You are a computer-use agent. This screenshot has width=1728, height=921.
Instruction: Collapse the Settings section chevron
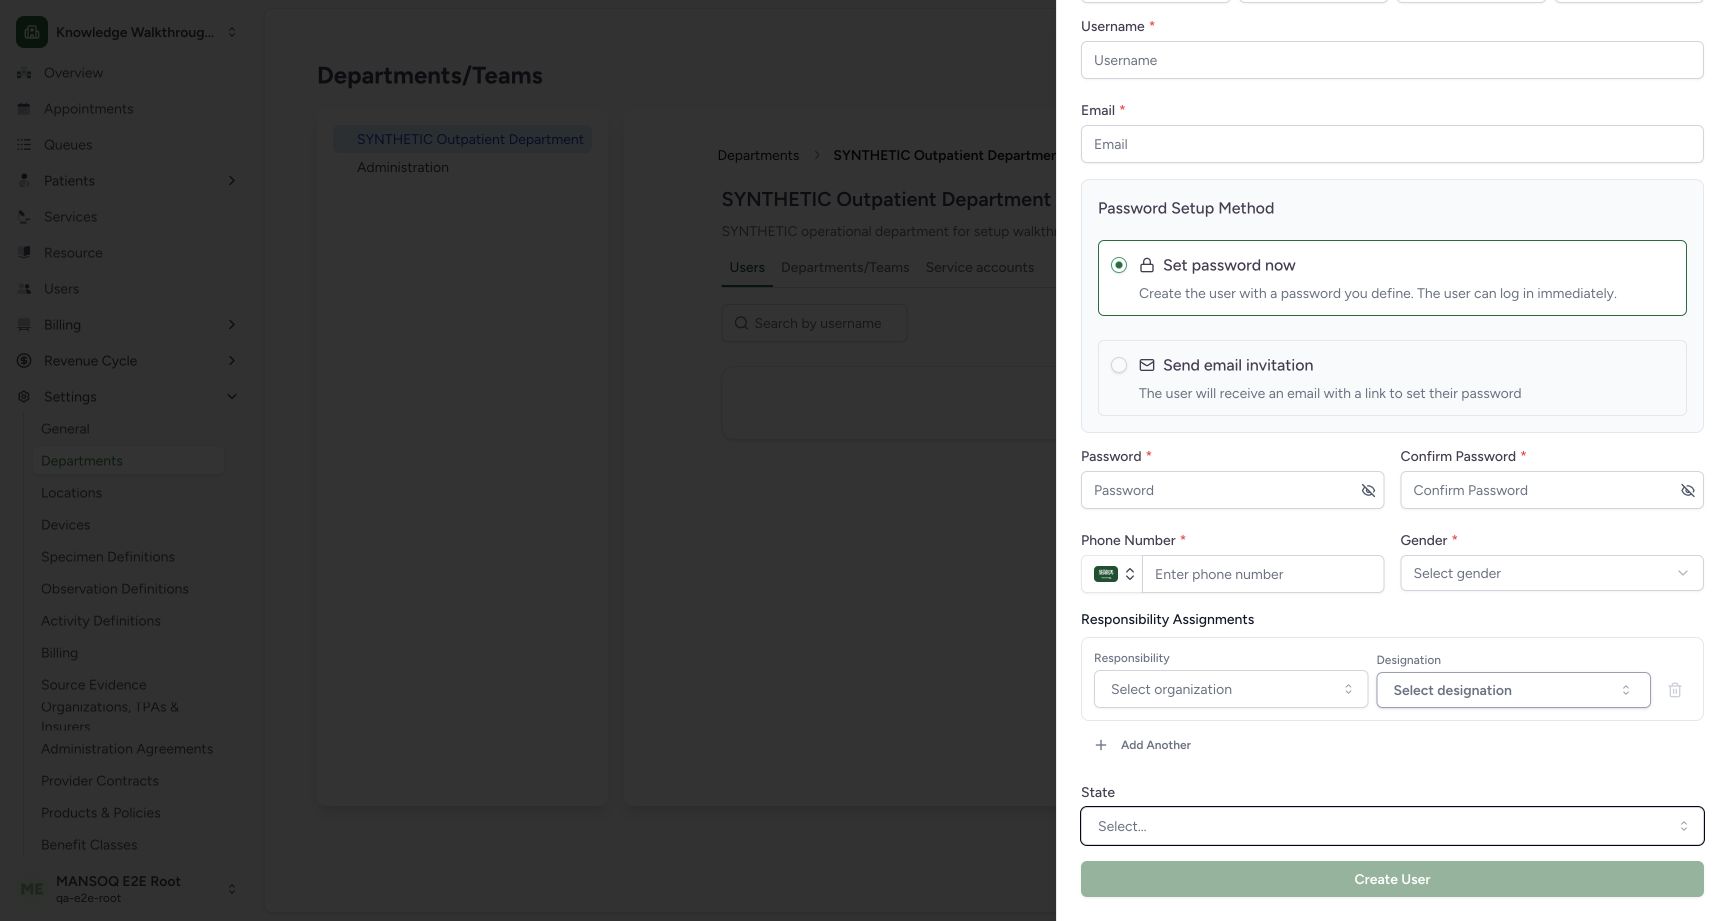[232, 397]
